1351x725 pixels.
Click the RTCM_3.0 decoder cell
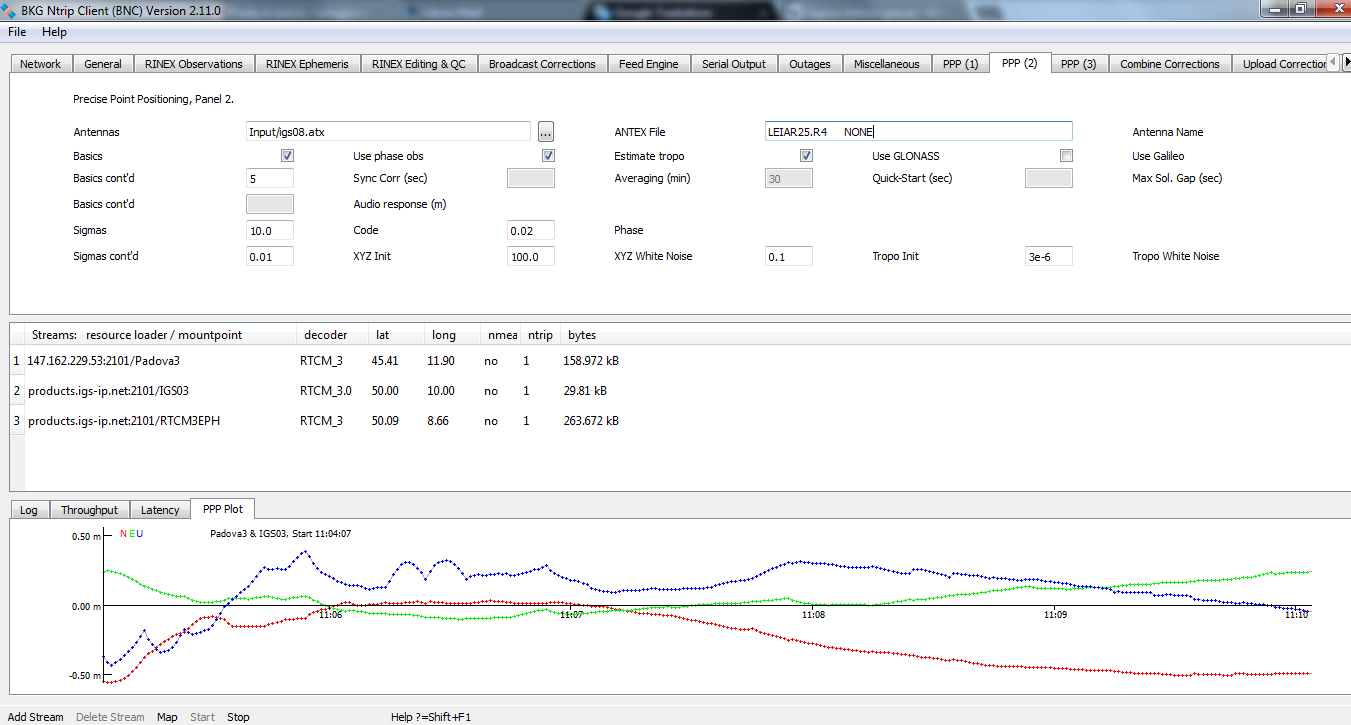pos(326,391)
